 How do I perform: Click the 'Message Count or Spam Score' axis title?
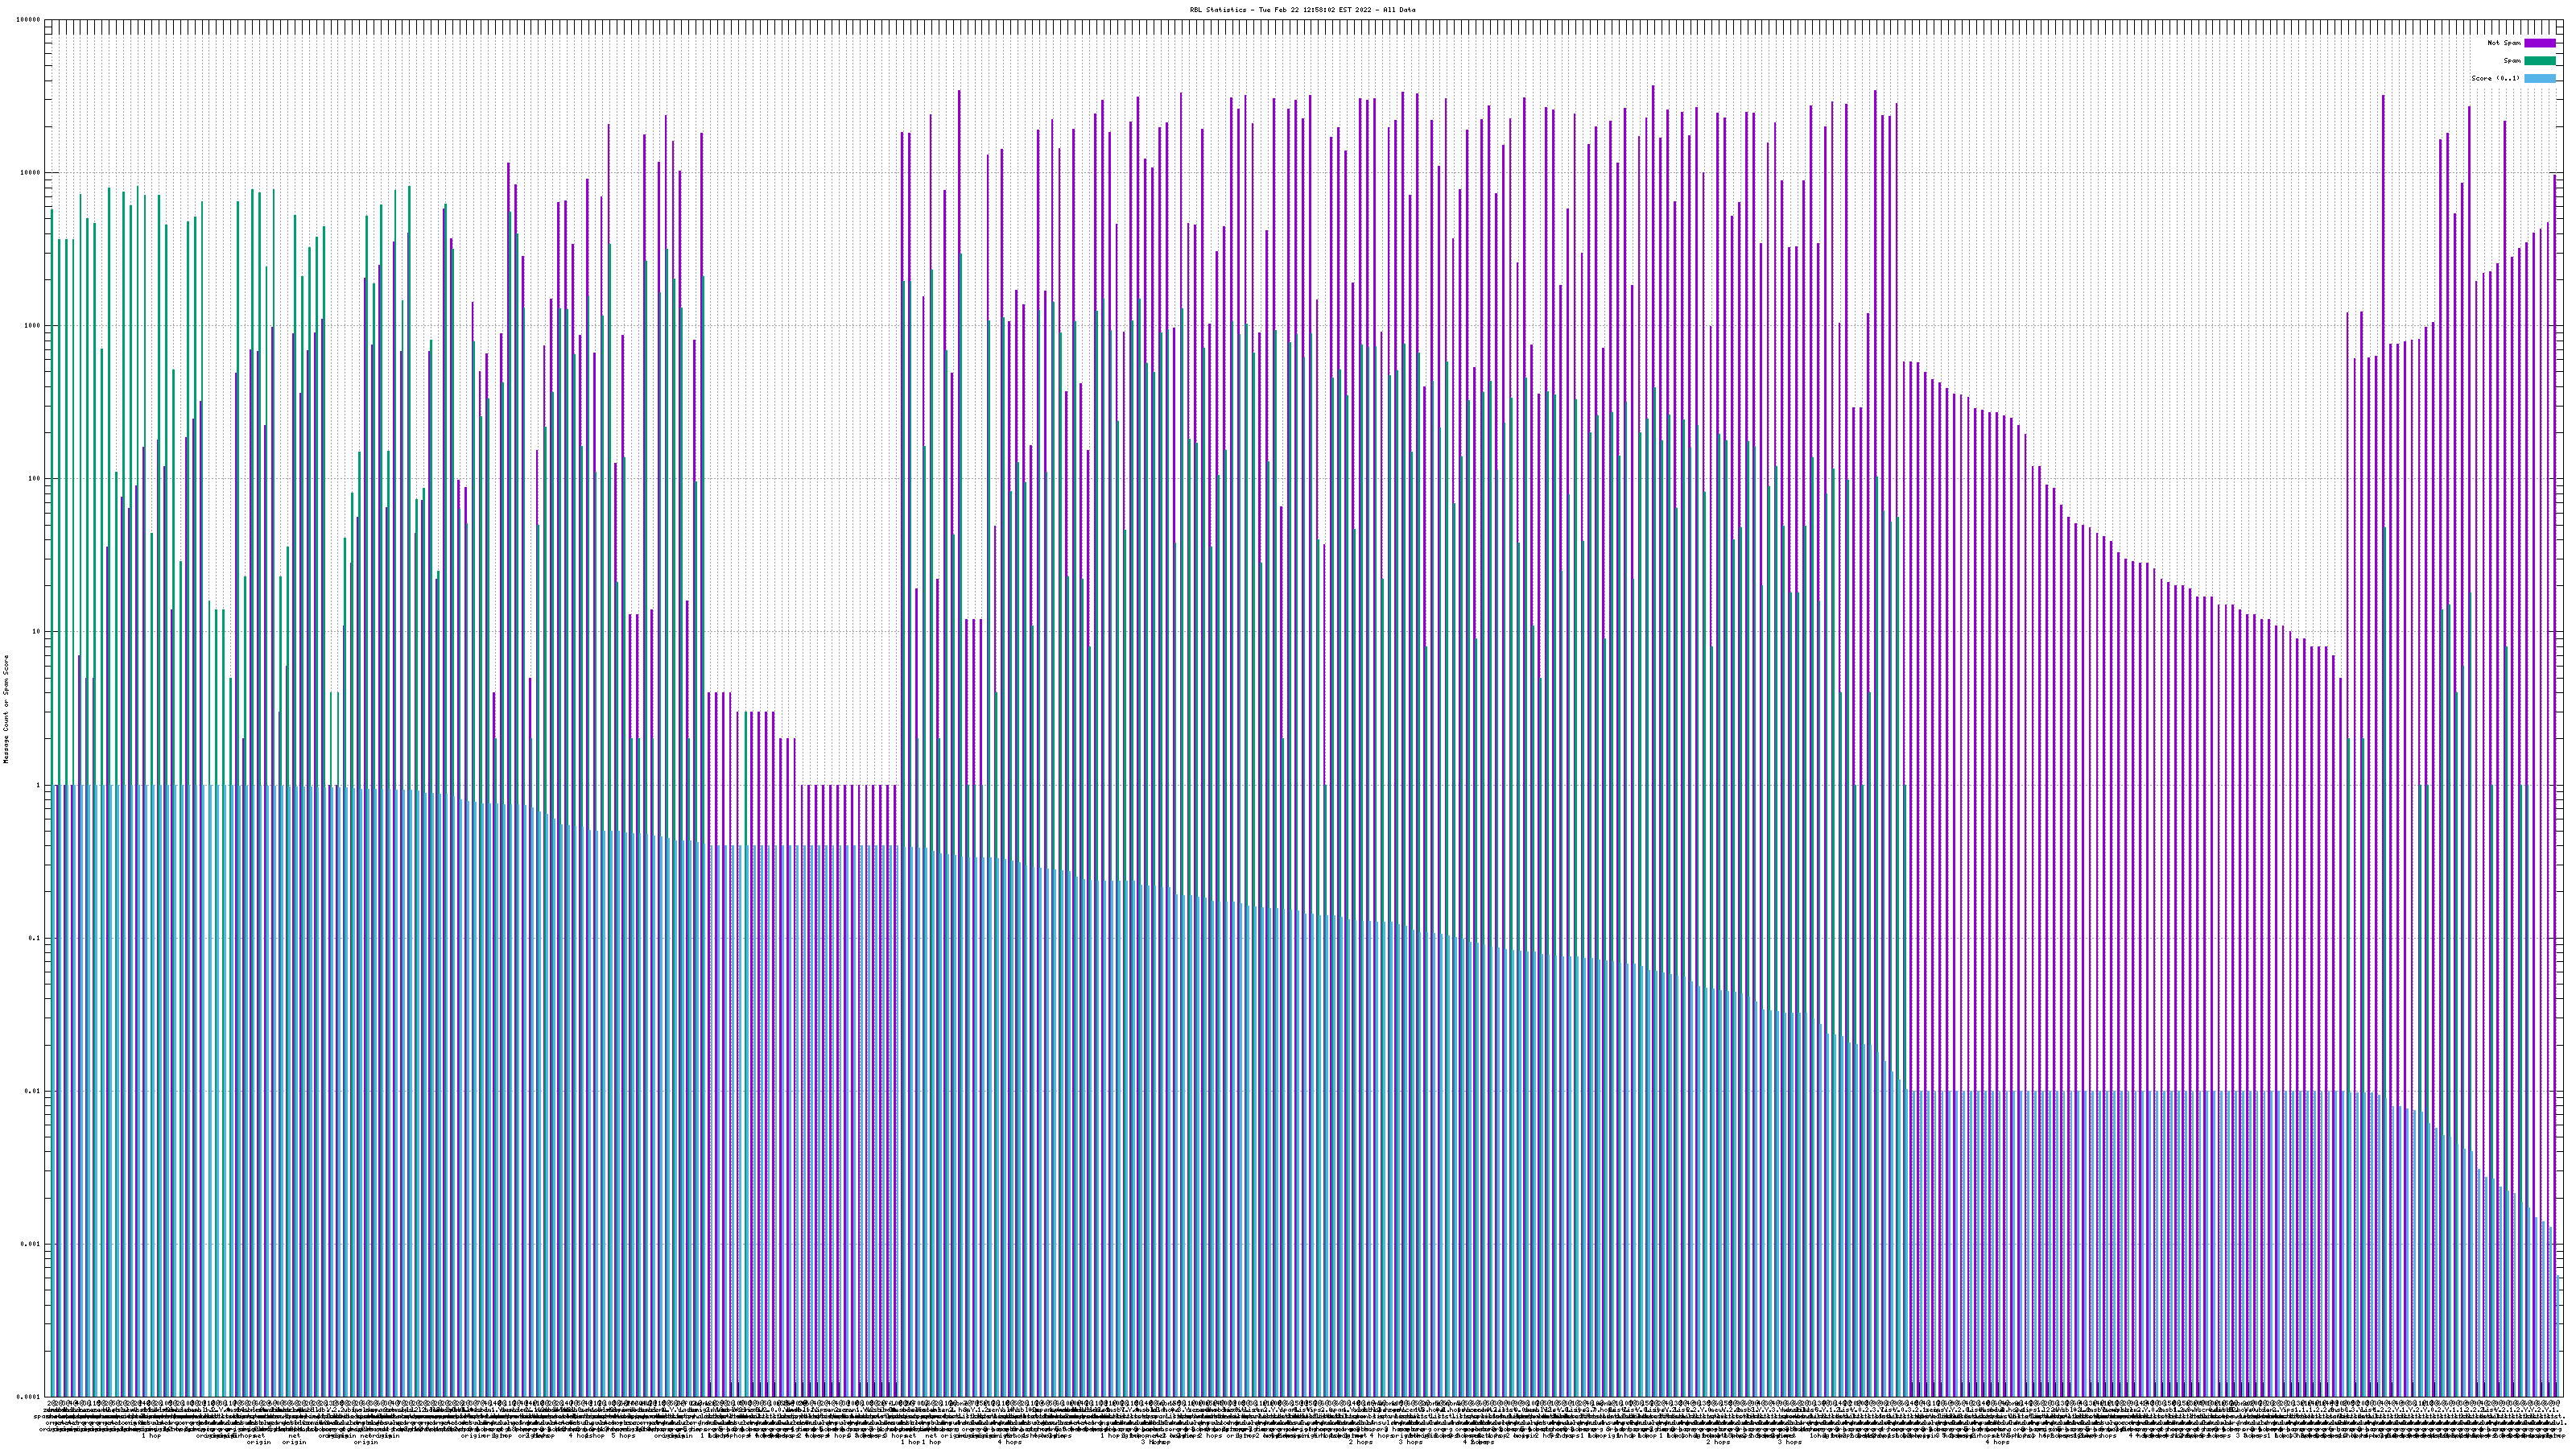6,709
